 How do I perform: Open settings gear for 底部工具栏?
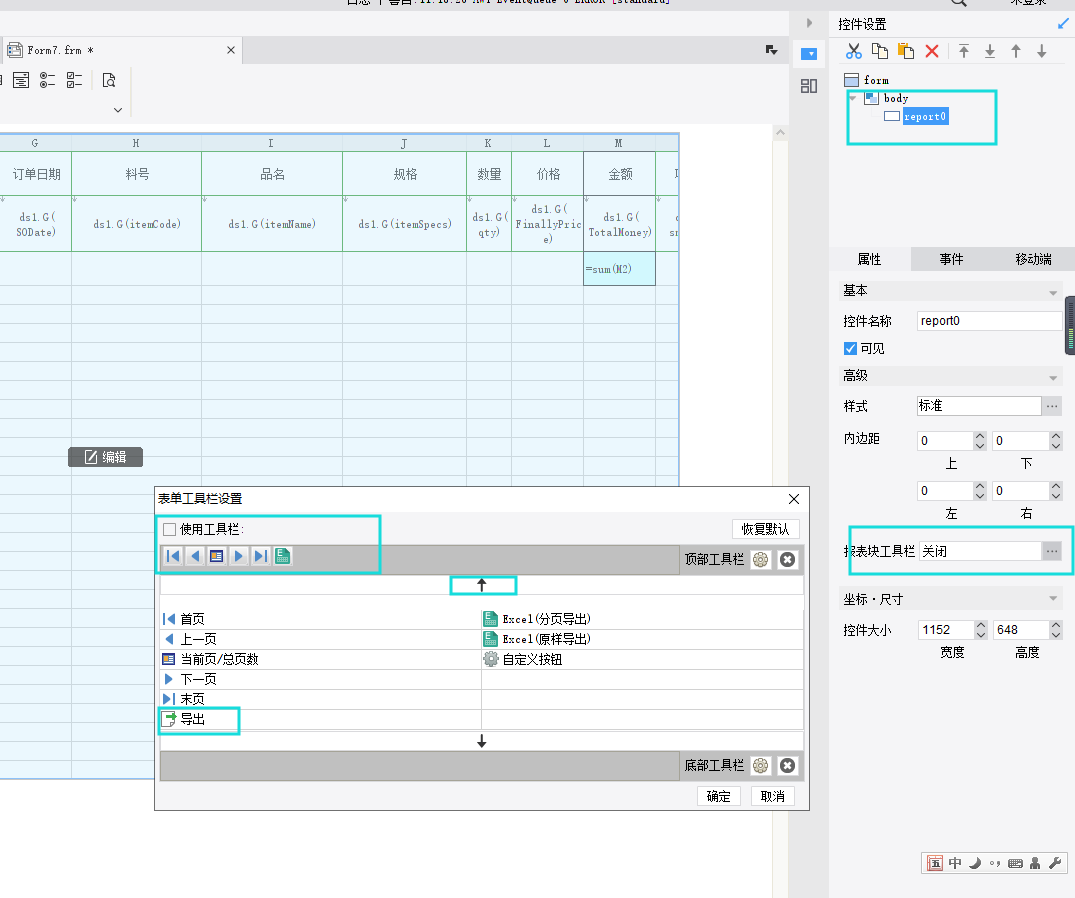click(760, 766)
